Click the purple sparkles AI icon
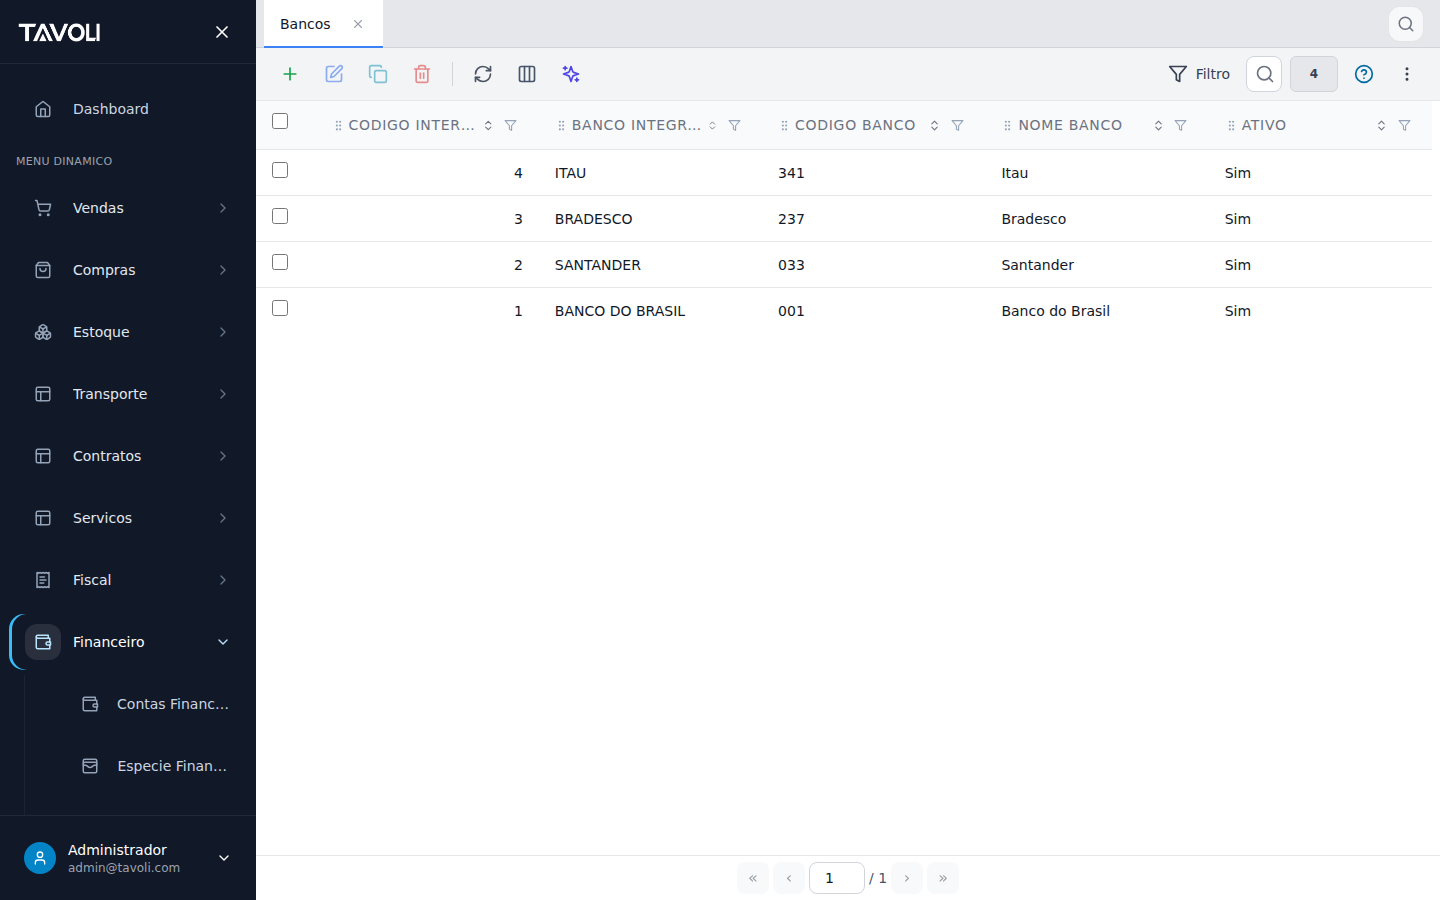Screen dimensions: 1440x900 coord(571,74)
